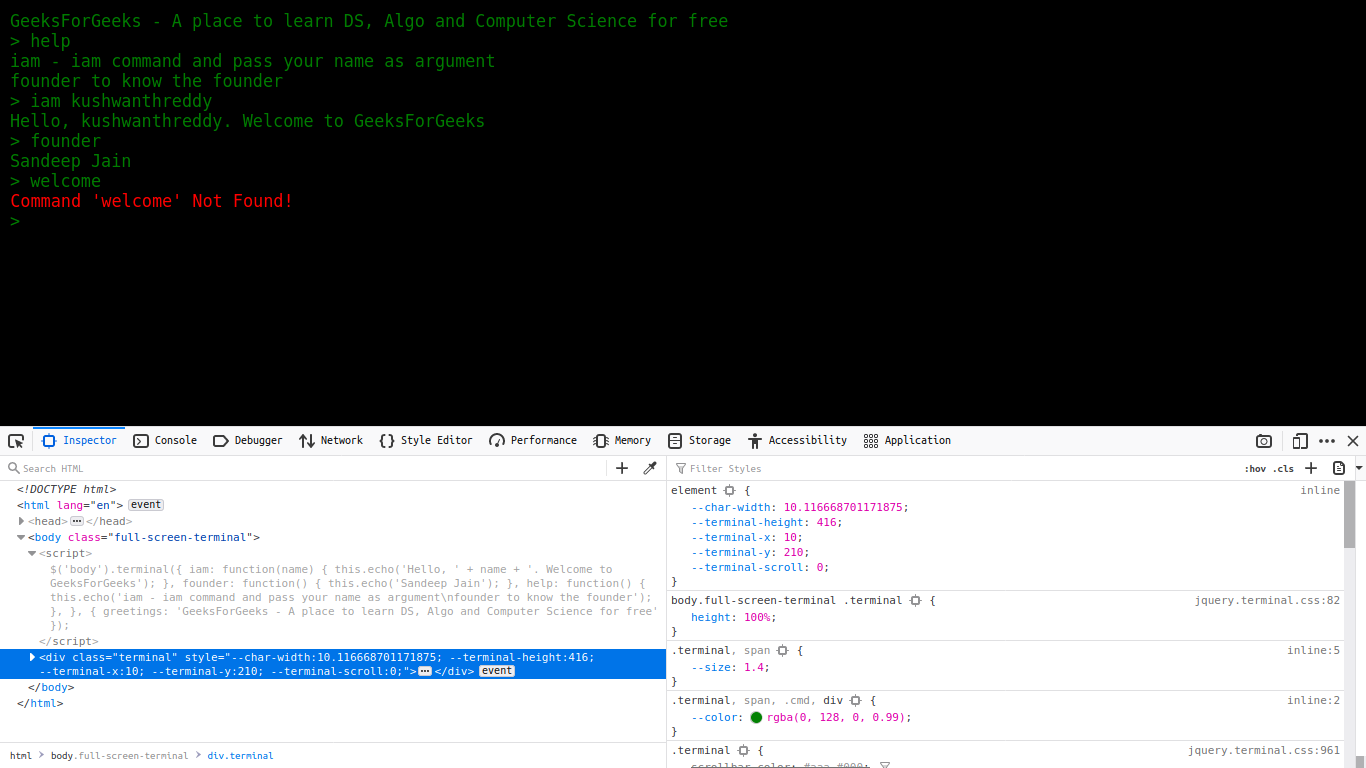
Task: Click the GeeksForGeeks greeting line in terminal
Action: 369,21
